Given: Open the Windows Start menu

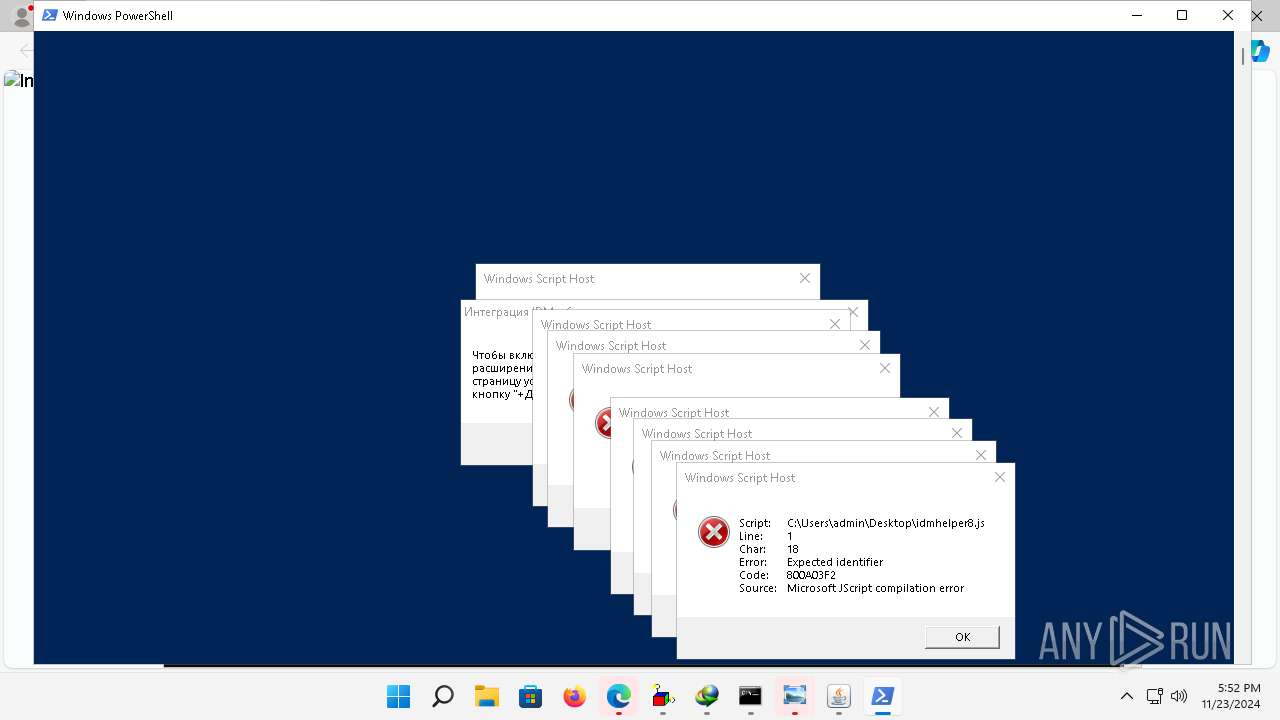Looking at the screenshot, I should click(398, 696).
